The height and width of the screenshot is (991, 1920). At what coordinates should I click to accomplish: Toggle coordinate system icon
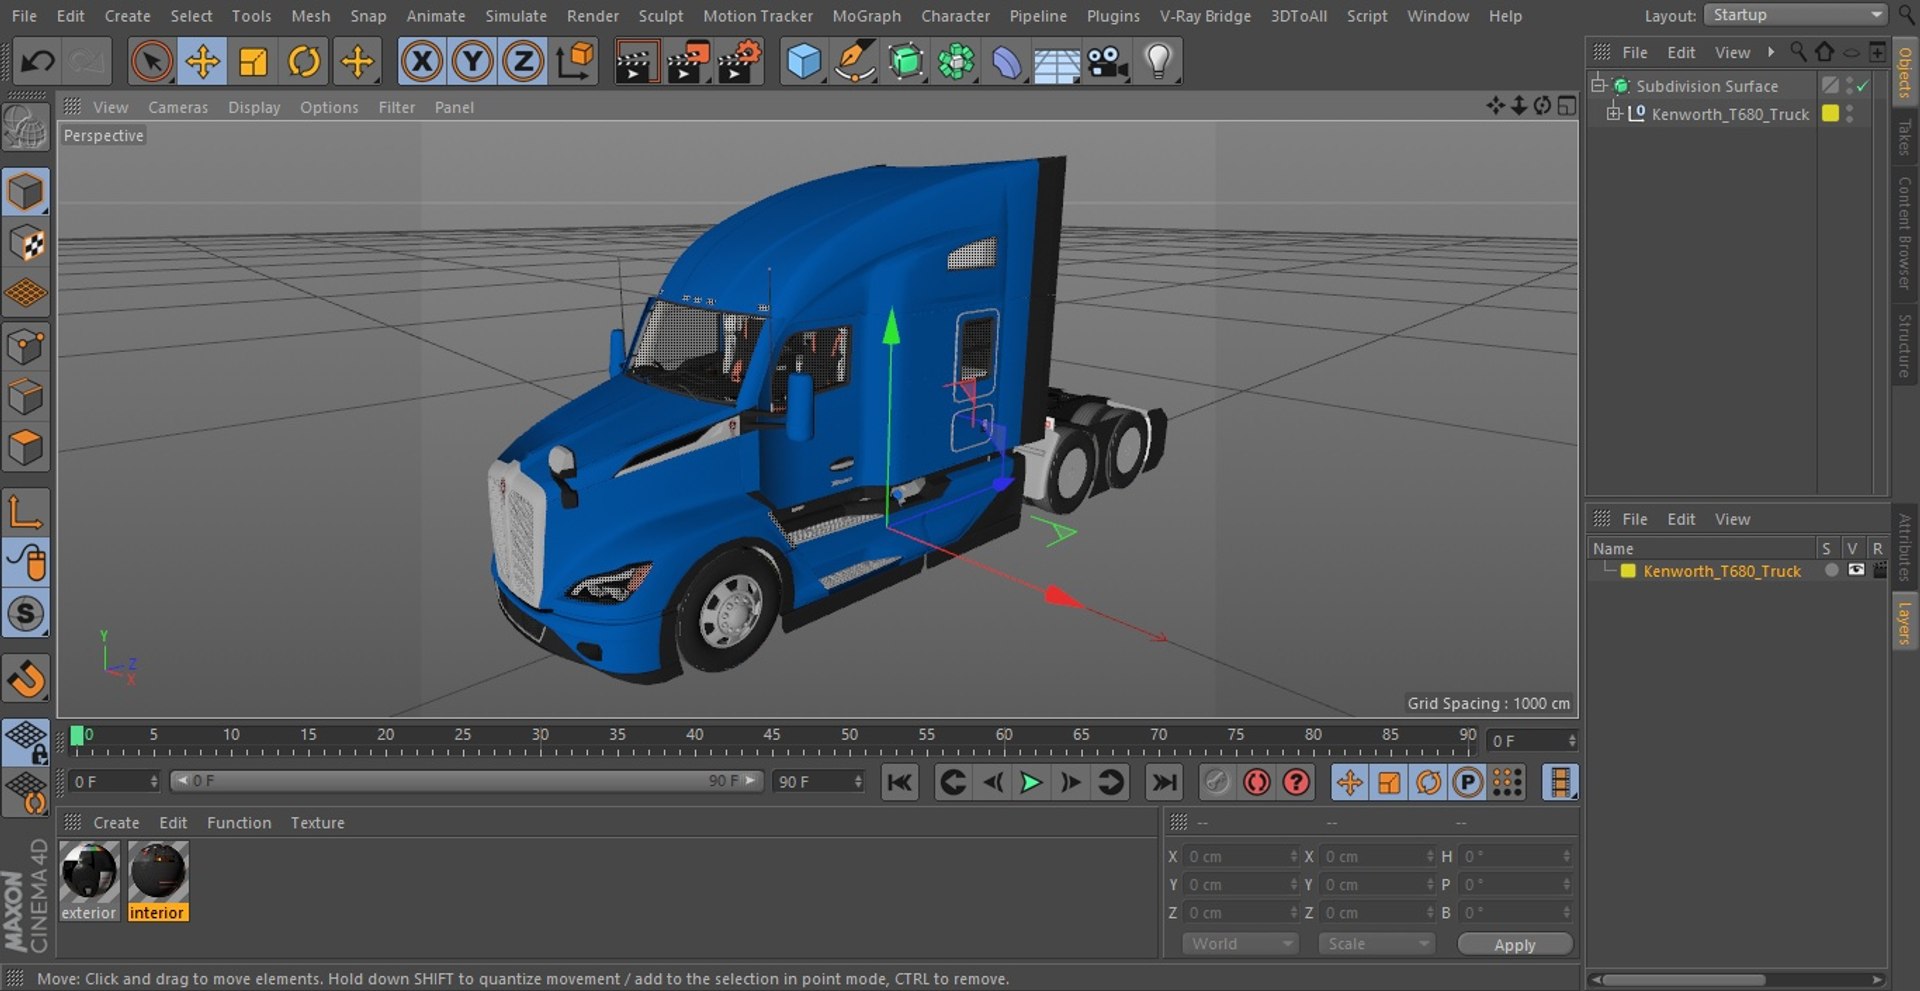(575, 62)
